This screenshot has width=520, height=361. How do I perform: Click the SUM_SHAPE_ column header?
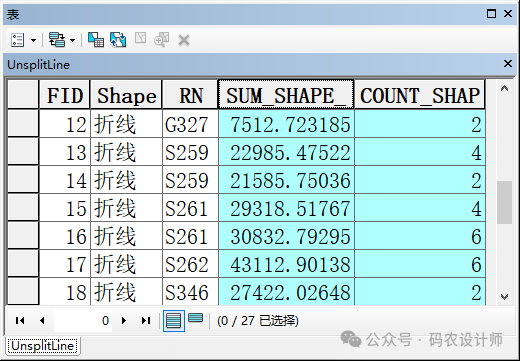coord(286,94)
